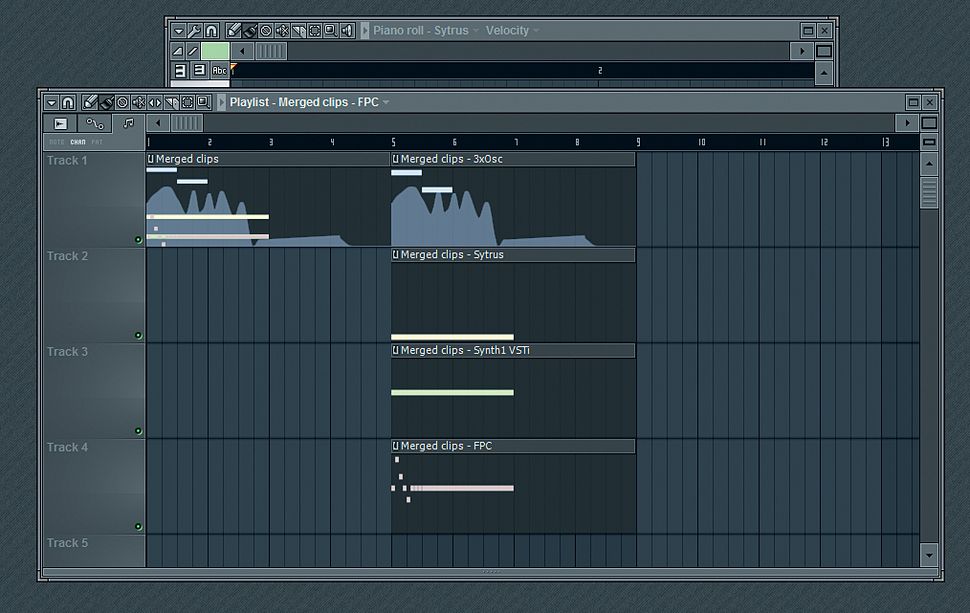
Task: Toggle the Piano roll slide note button
Action: pos(178,51)
